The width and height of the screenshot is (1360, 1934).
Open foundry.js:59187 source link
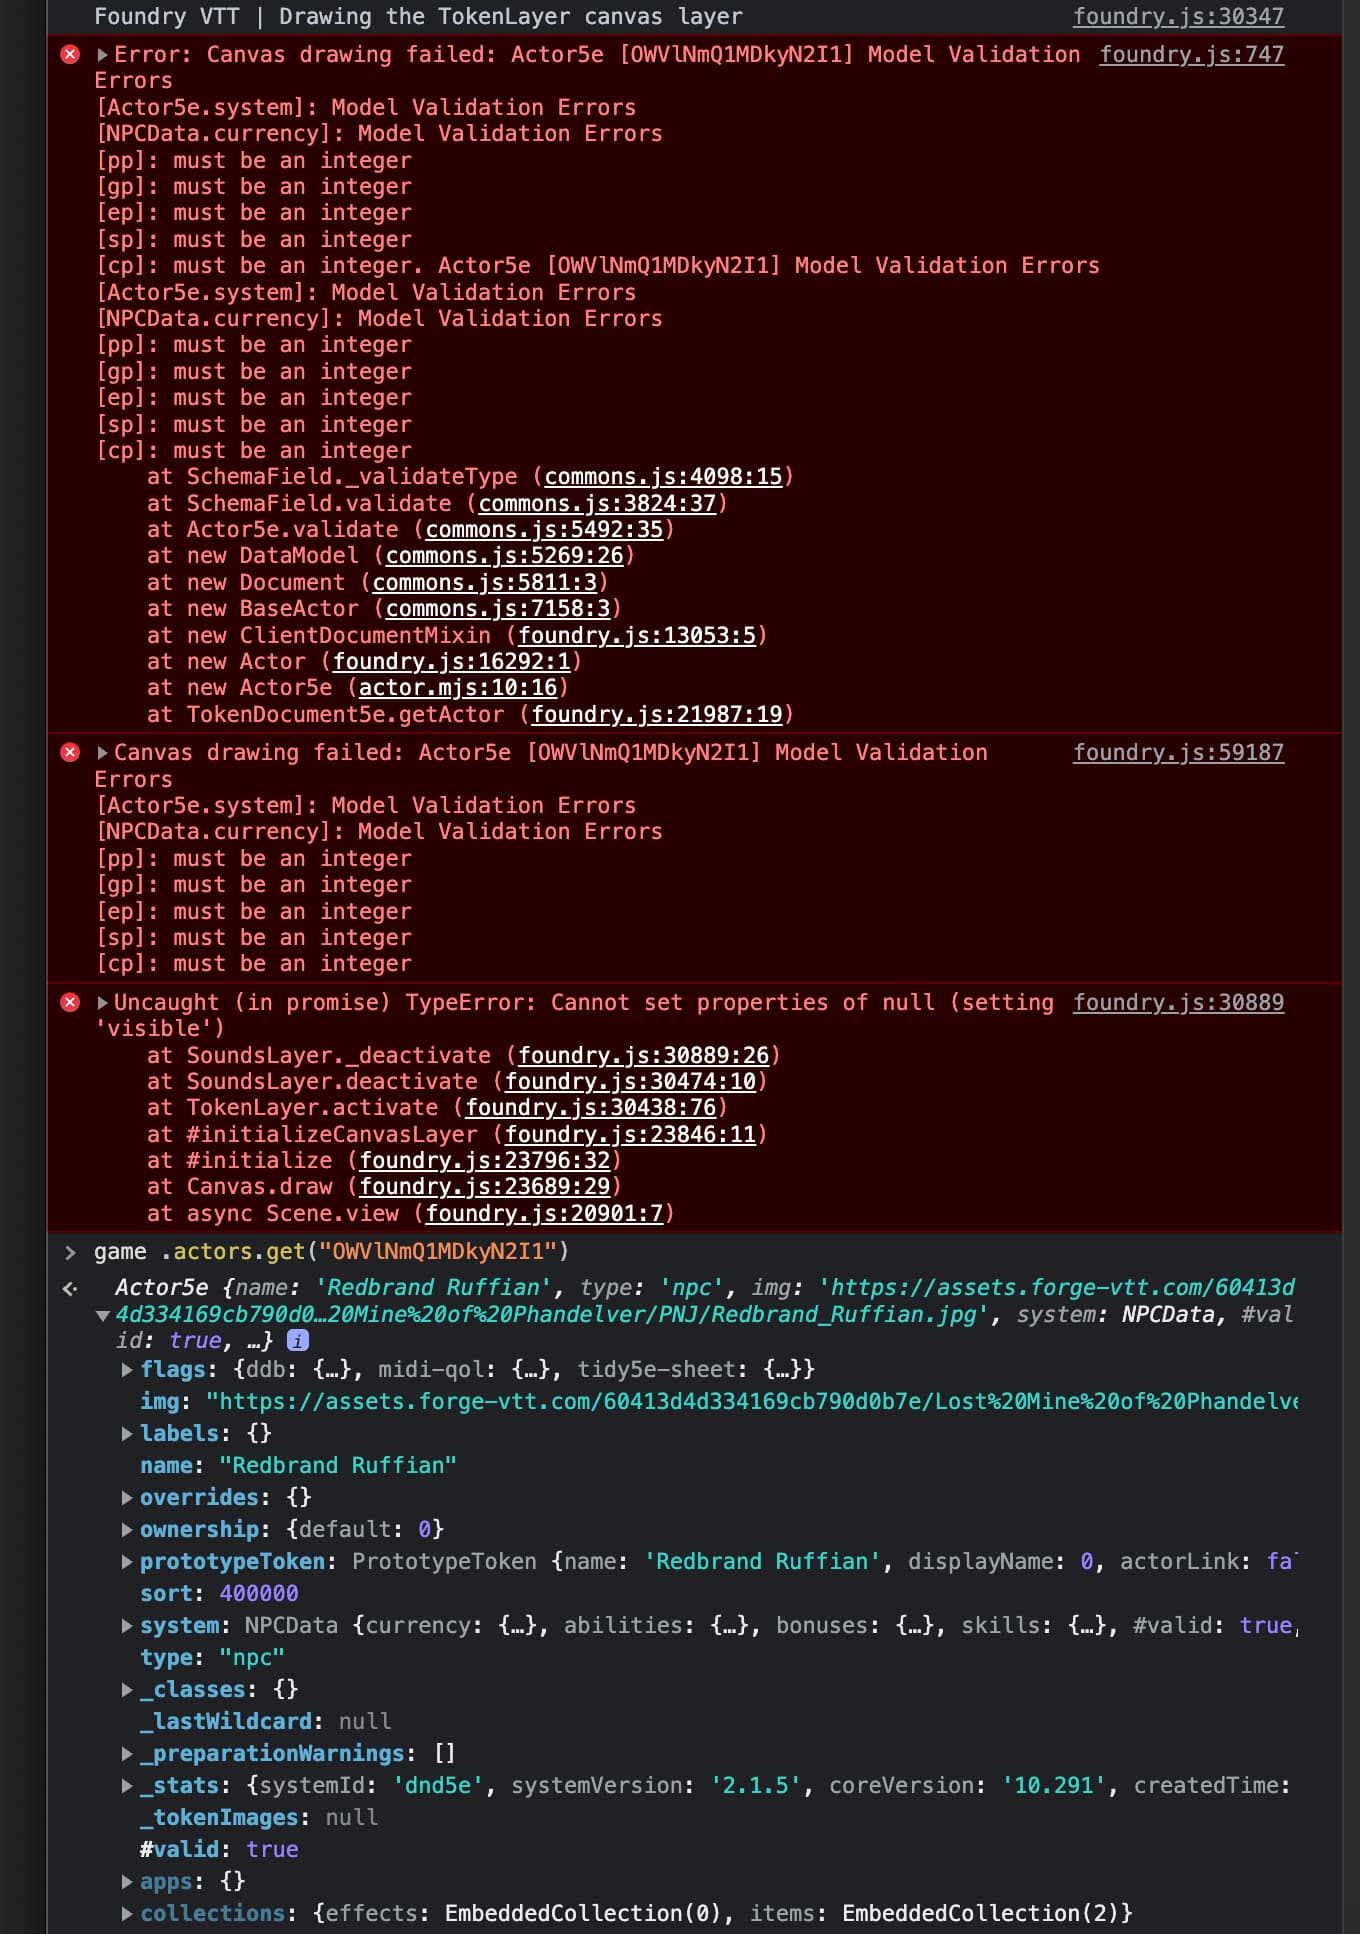point(1178,752)
